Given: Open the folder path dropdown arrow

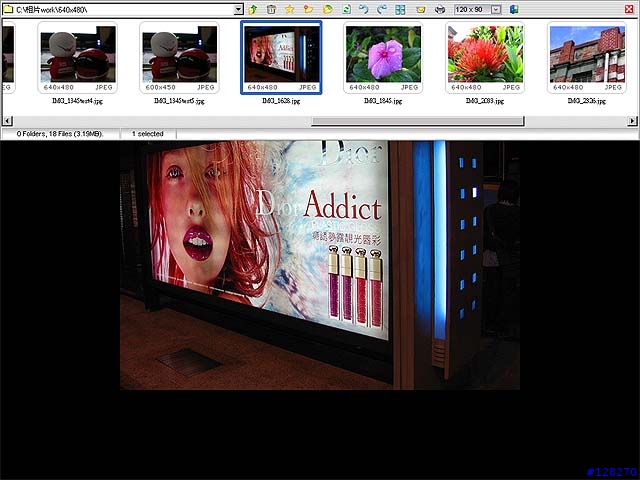Looking at the screenshot, I should coord(239,9).
